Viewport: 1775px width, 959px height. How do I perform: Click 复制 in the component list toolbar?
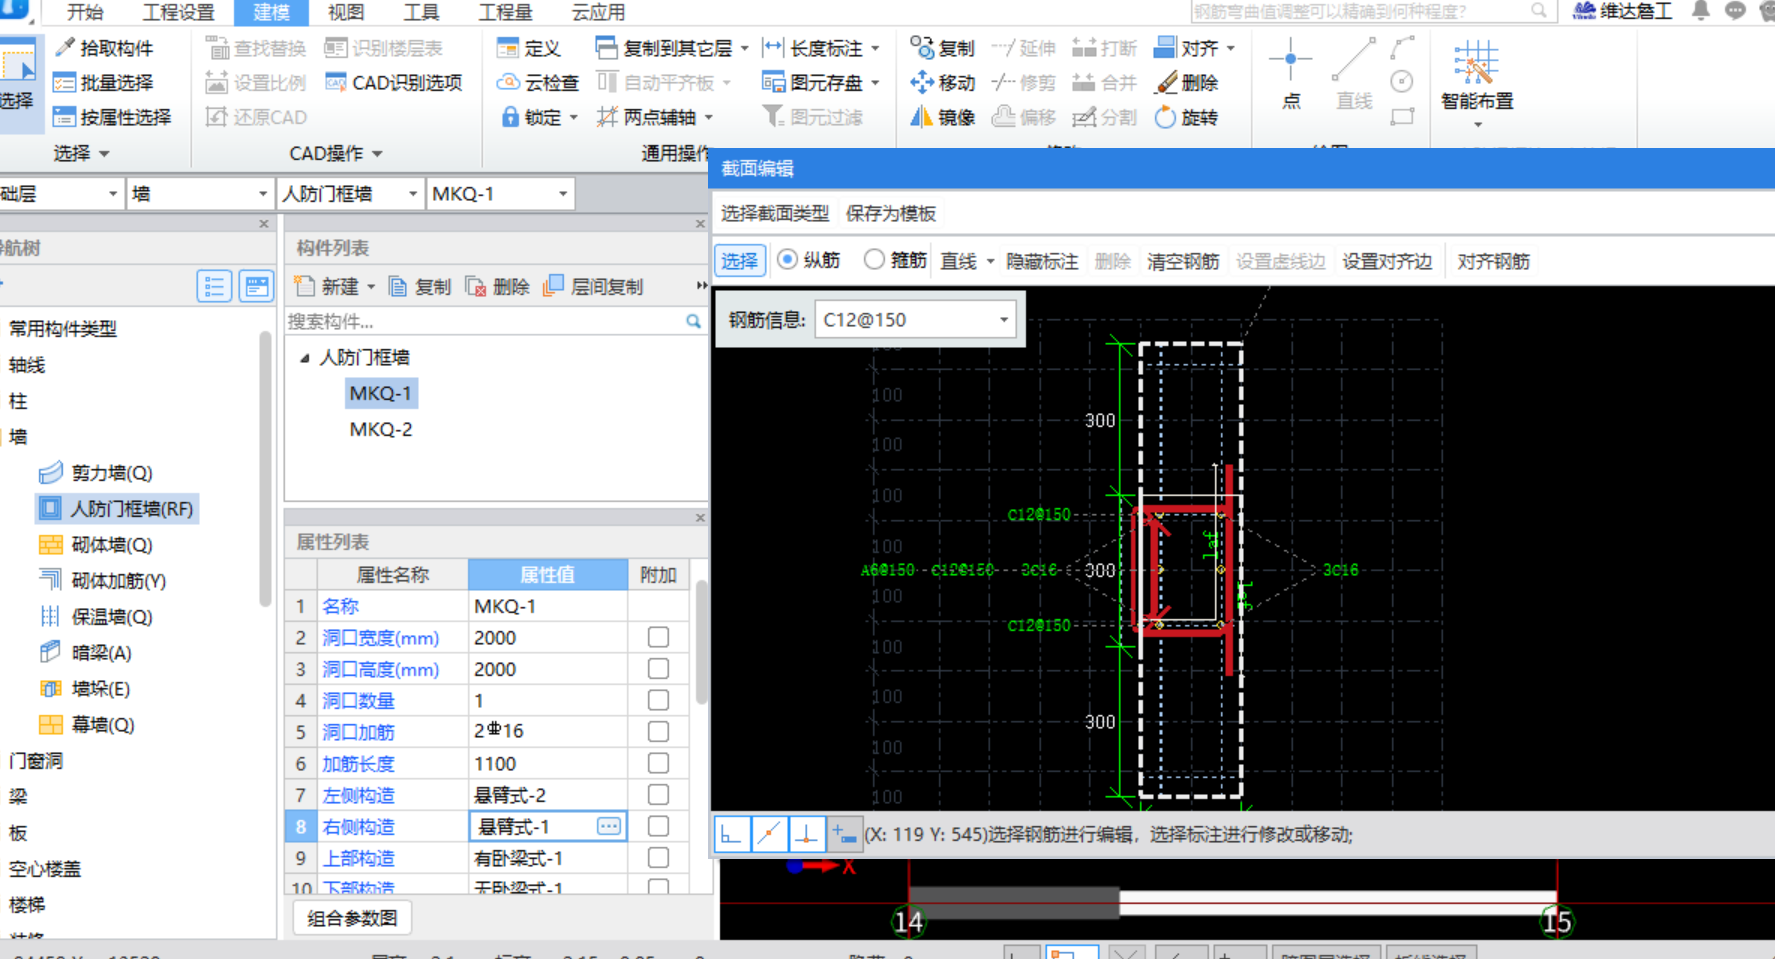click(420, 287)
